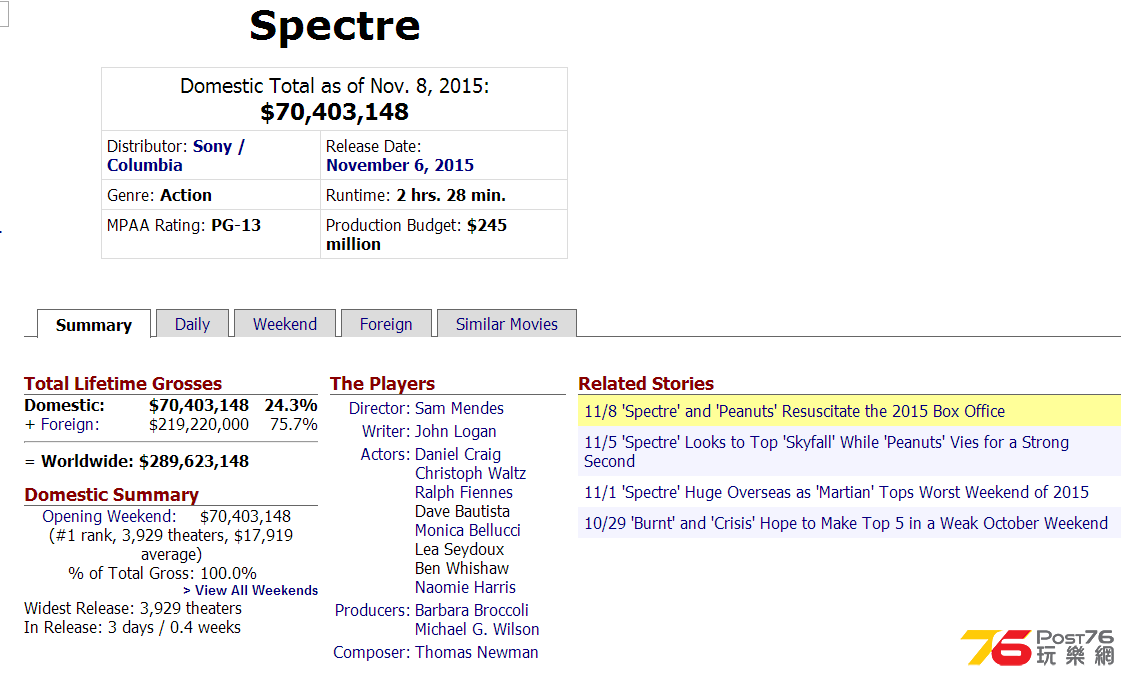Click the Widest Release 3,929 theaters text
This screenshot has width=1131, height=678.
pyautogui.click(x=133, y=608)
